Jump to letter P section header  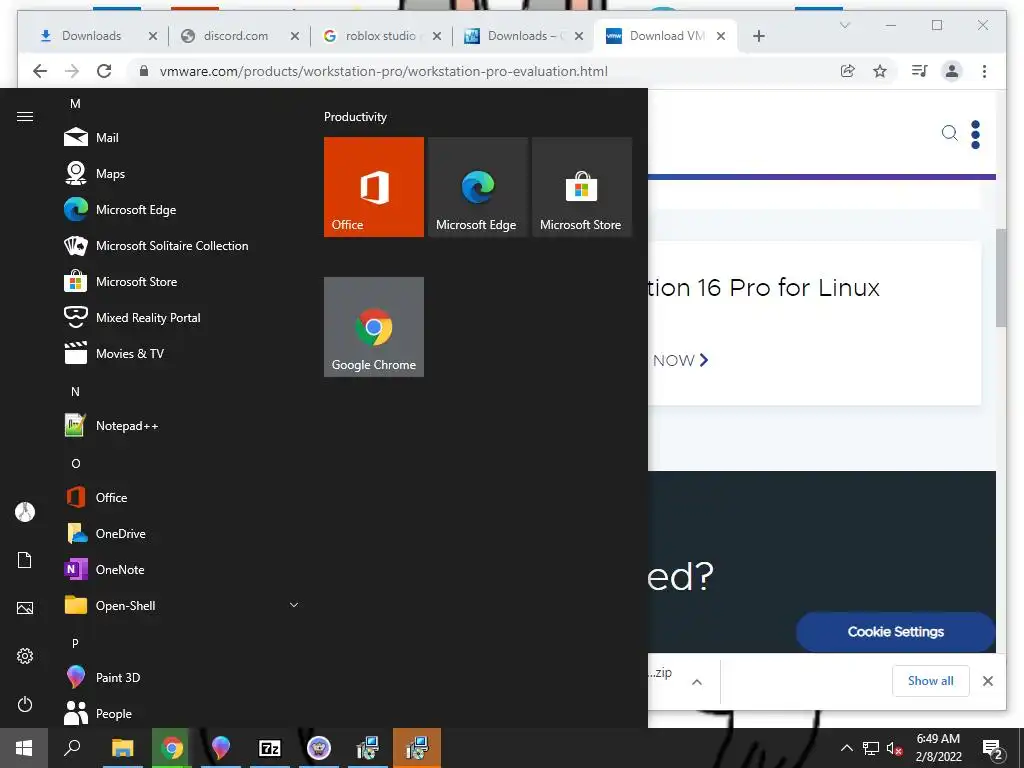click(x=75, y=643)
